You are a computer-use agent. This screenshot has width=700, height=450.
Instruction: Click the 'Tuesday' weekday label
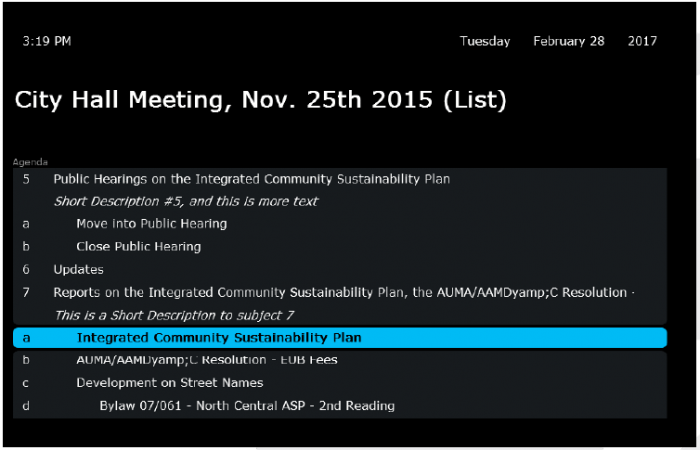(485, 42)
